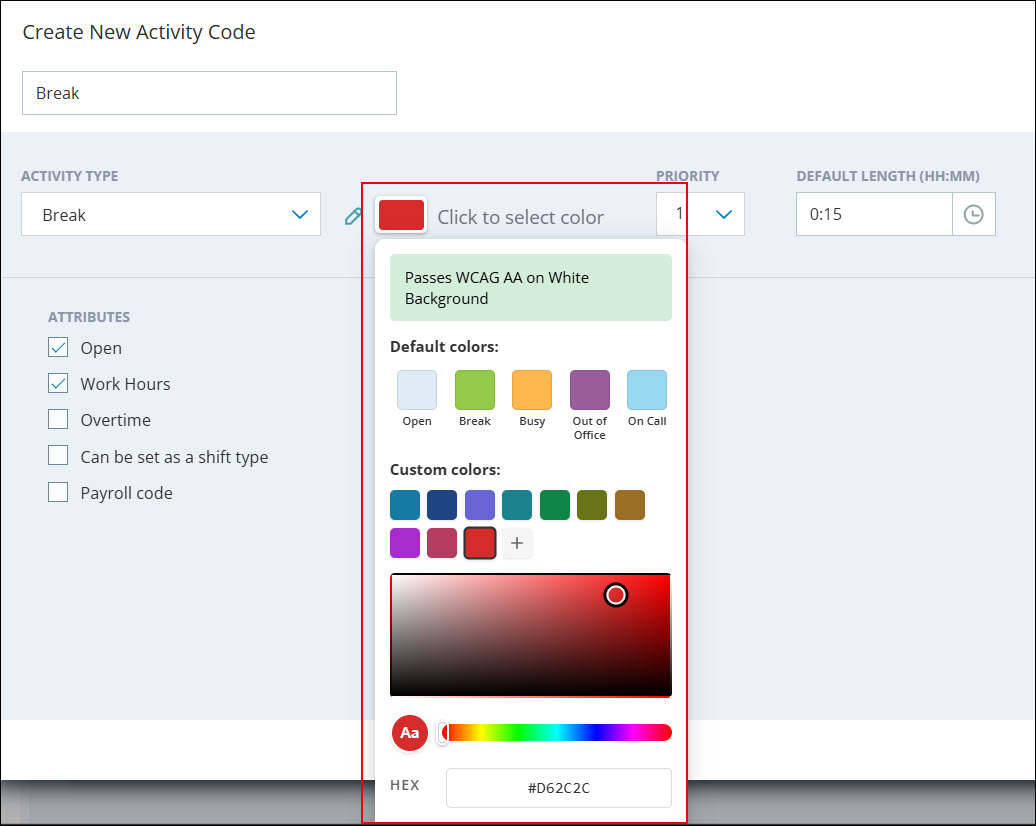This screenshot has height=826, width=1036.
Task: Enable Can be set as a shift type
Action: 59,457
